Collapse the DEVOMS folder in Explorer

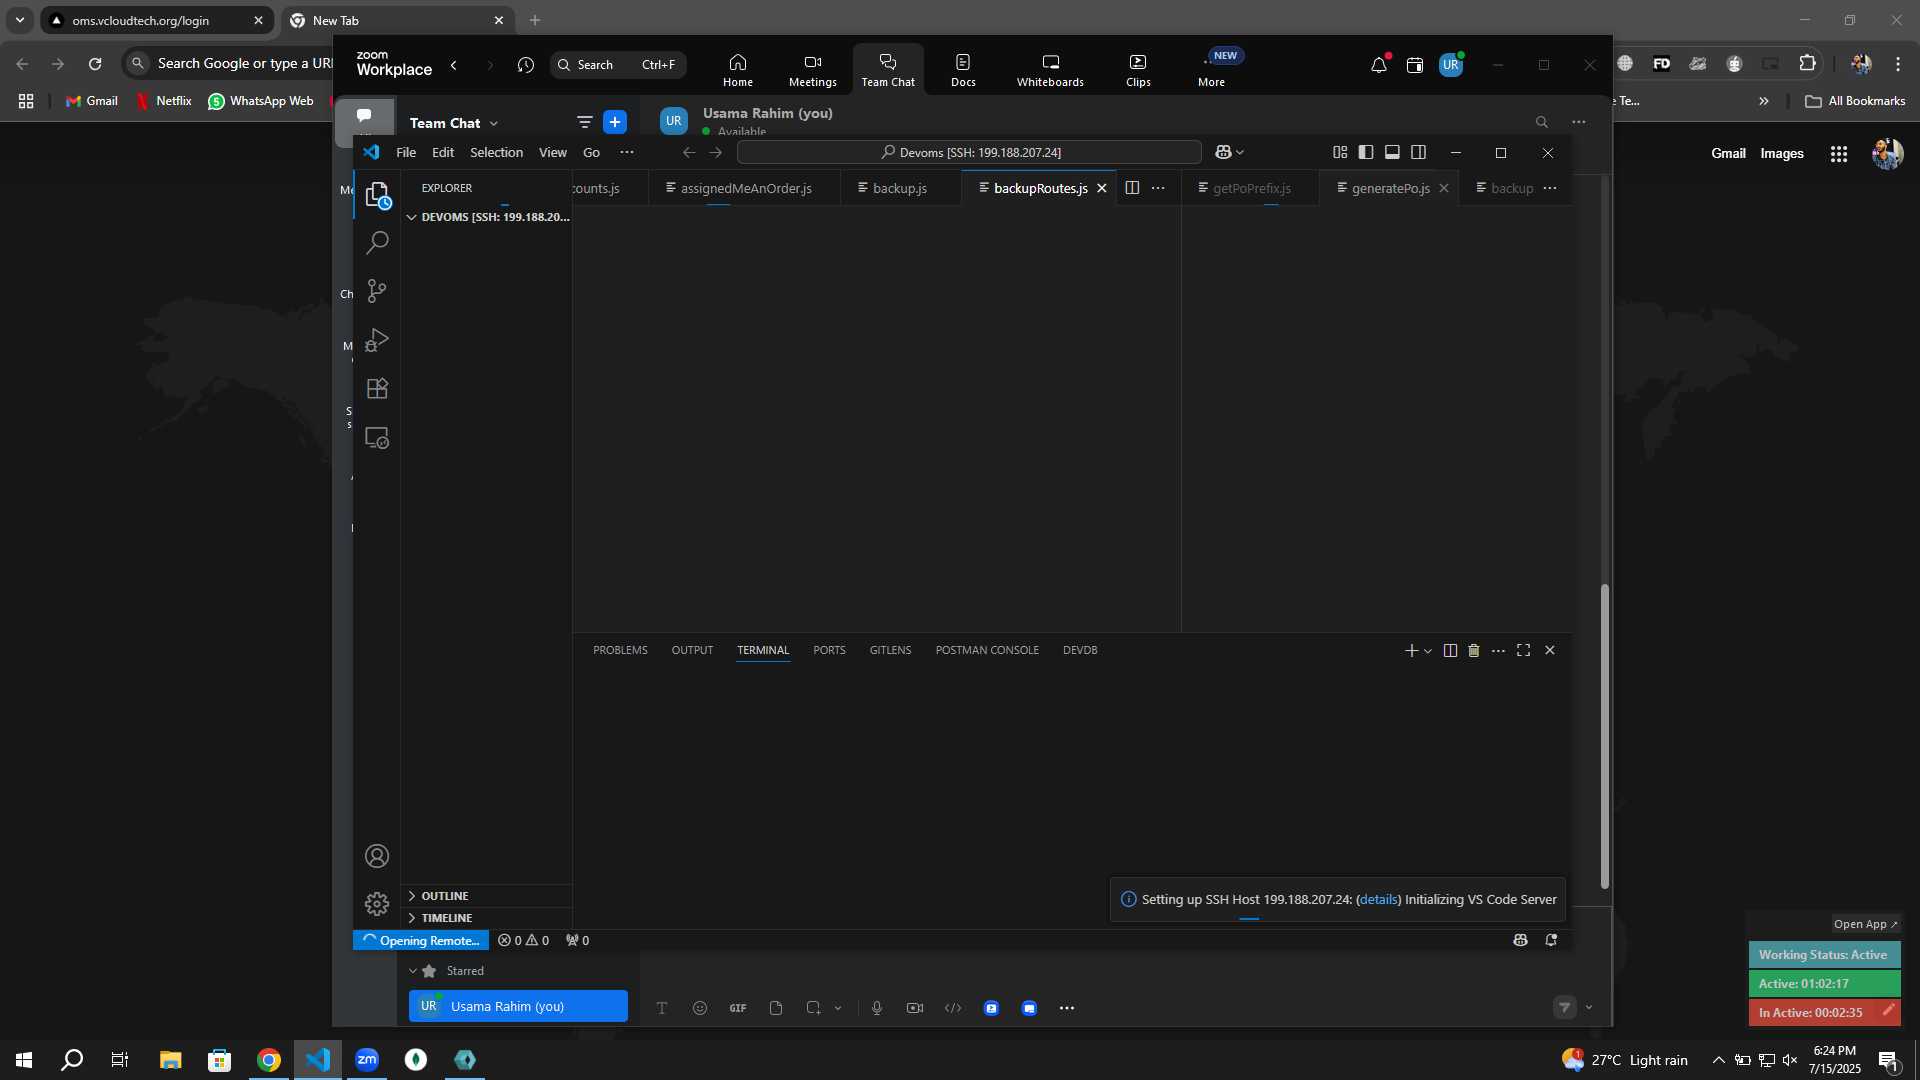487,217
